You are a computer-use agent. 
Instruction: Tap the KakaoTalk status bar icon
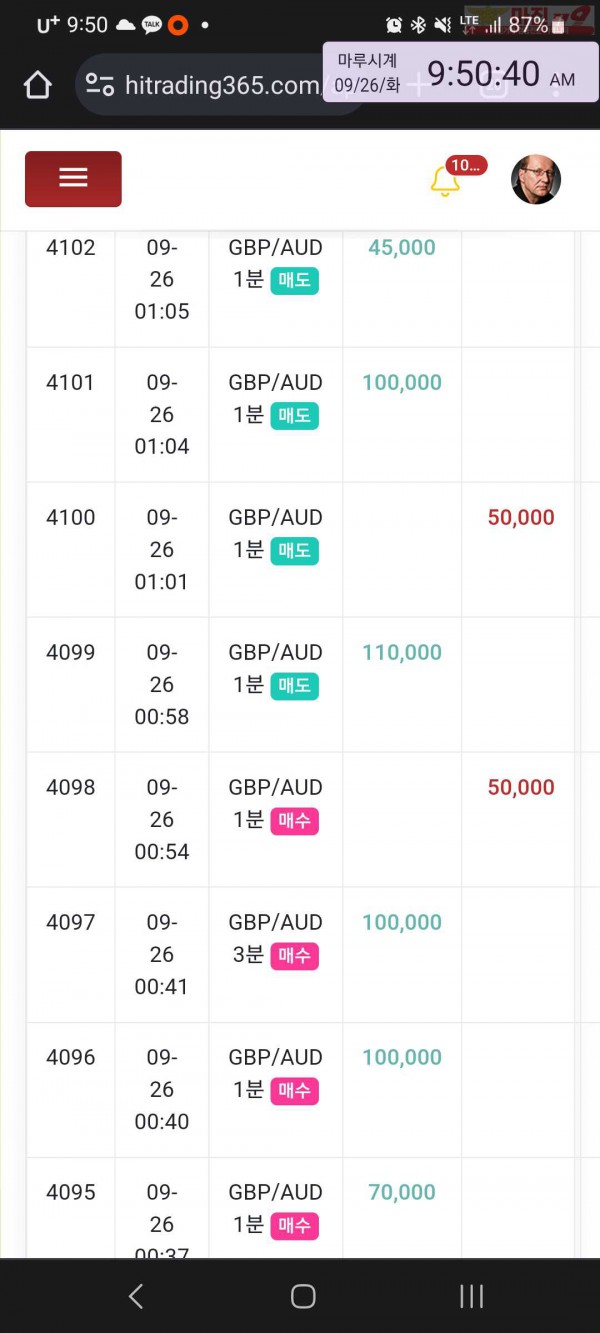pos(152,25)
